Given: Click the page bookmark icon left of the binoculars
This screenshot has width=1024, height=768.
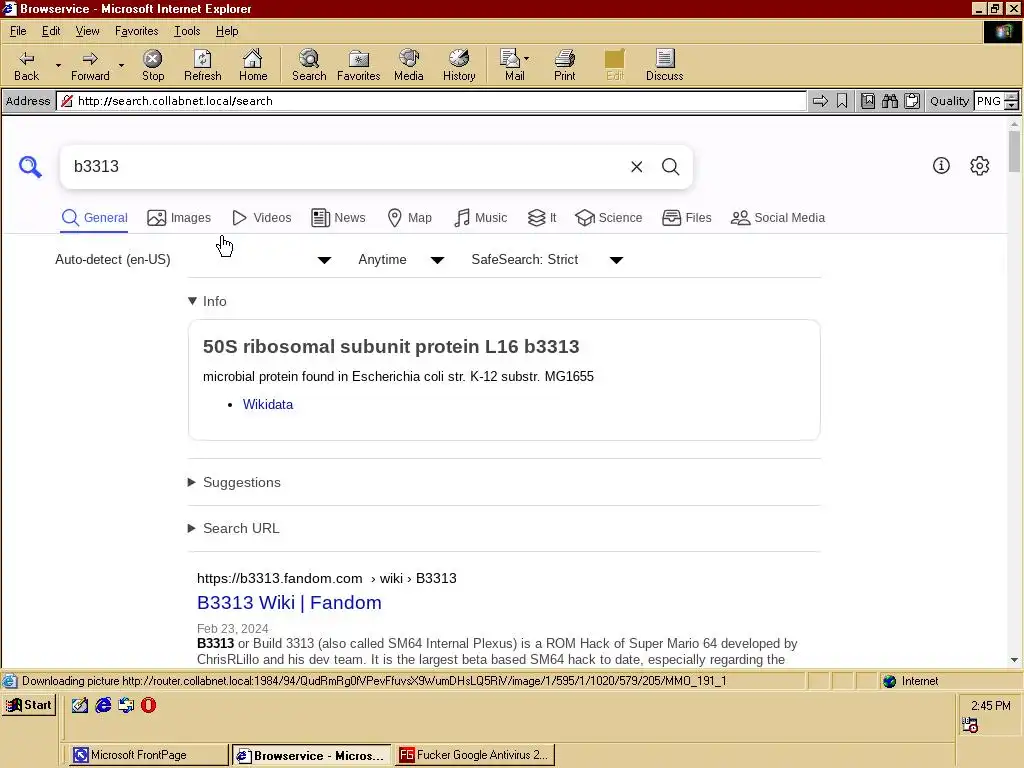Looking at the screenshot, I should point(868,101).
